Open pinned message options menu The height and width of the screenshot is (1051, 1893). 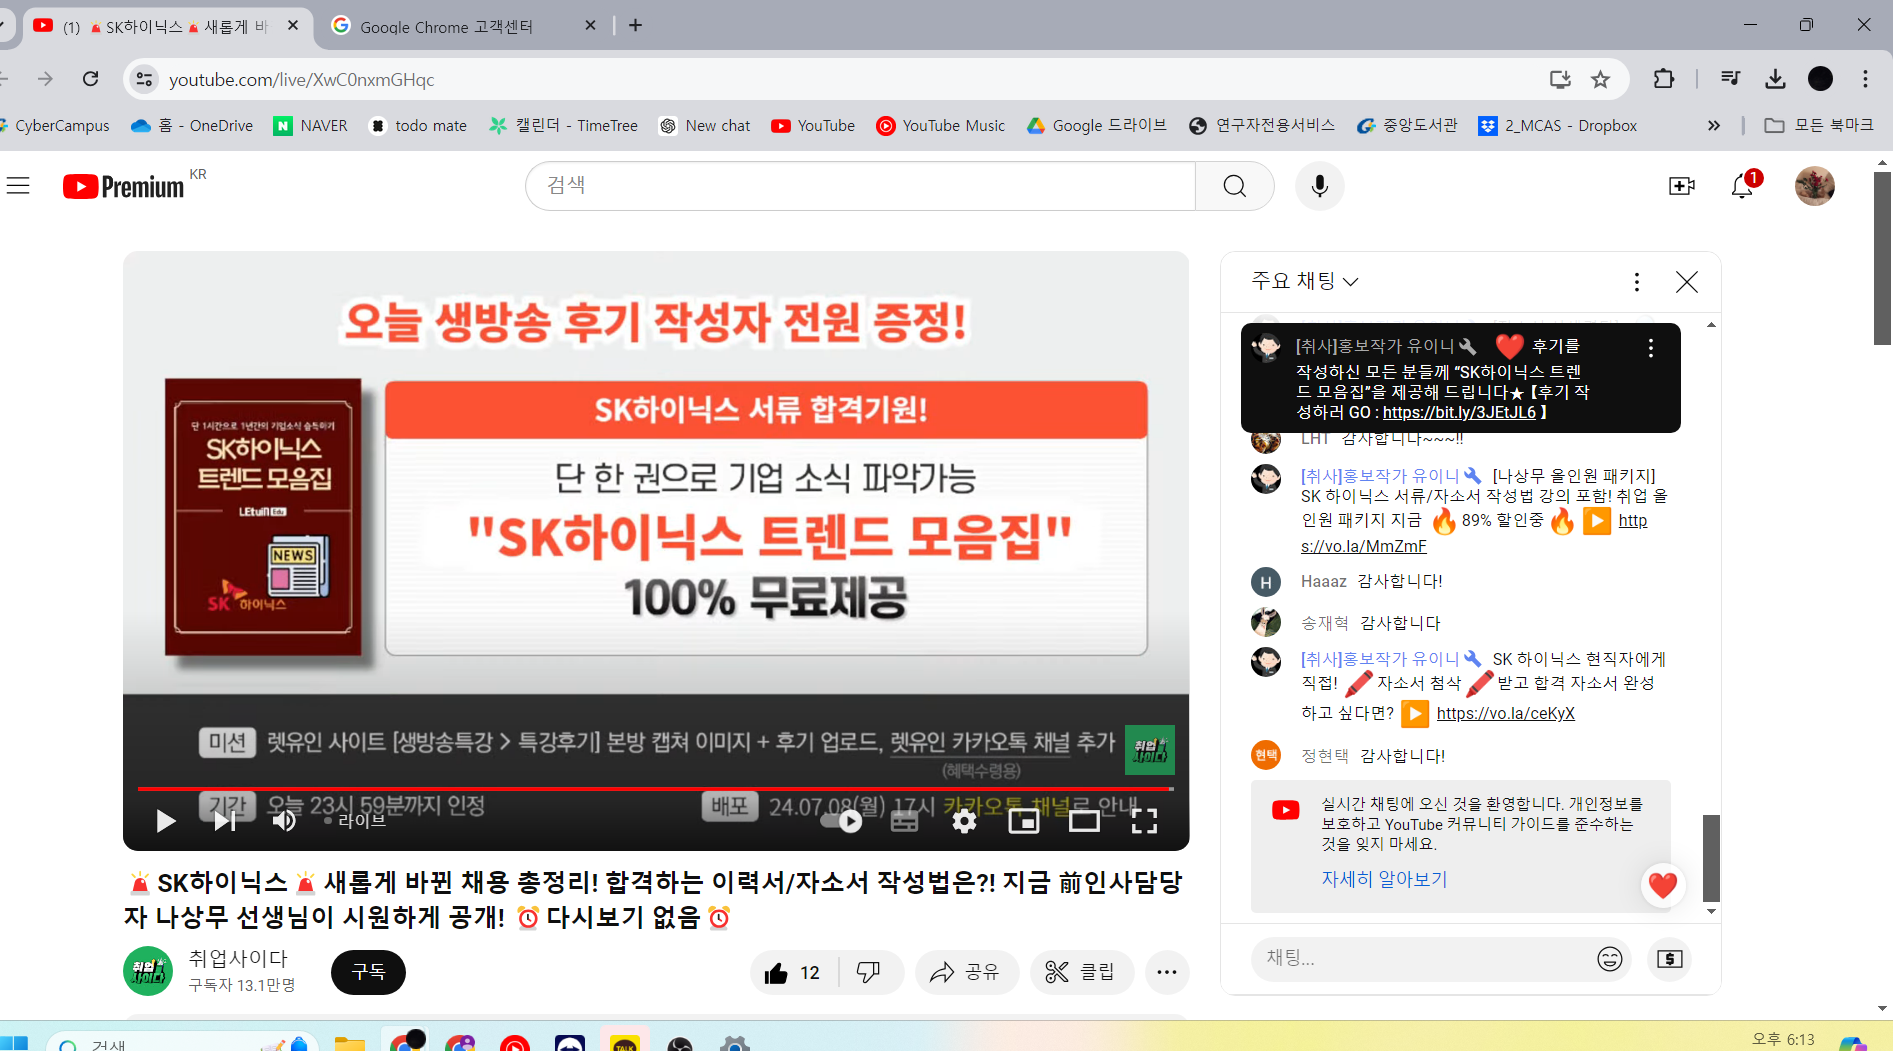tap(1651, 348)
